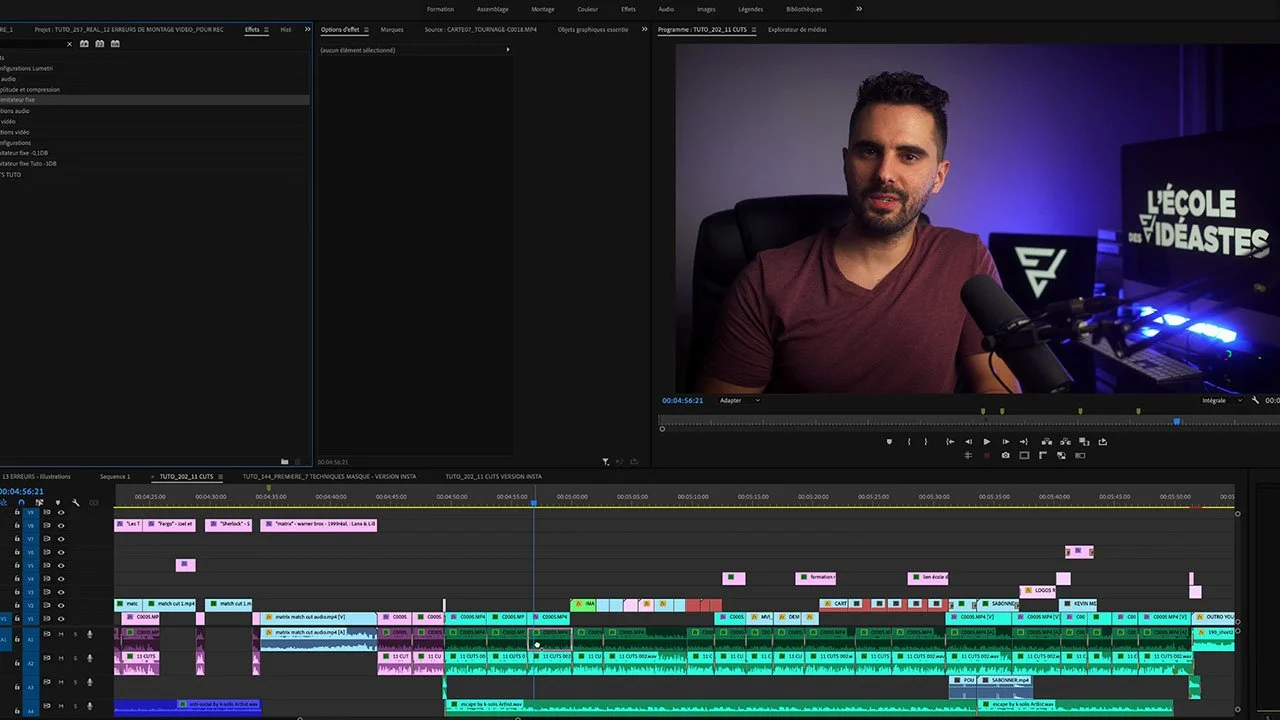Hide video track V2 eye icon

point(61,605)
